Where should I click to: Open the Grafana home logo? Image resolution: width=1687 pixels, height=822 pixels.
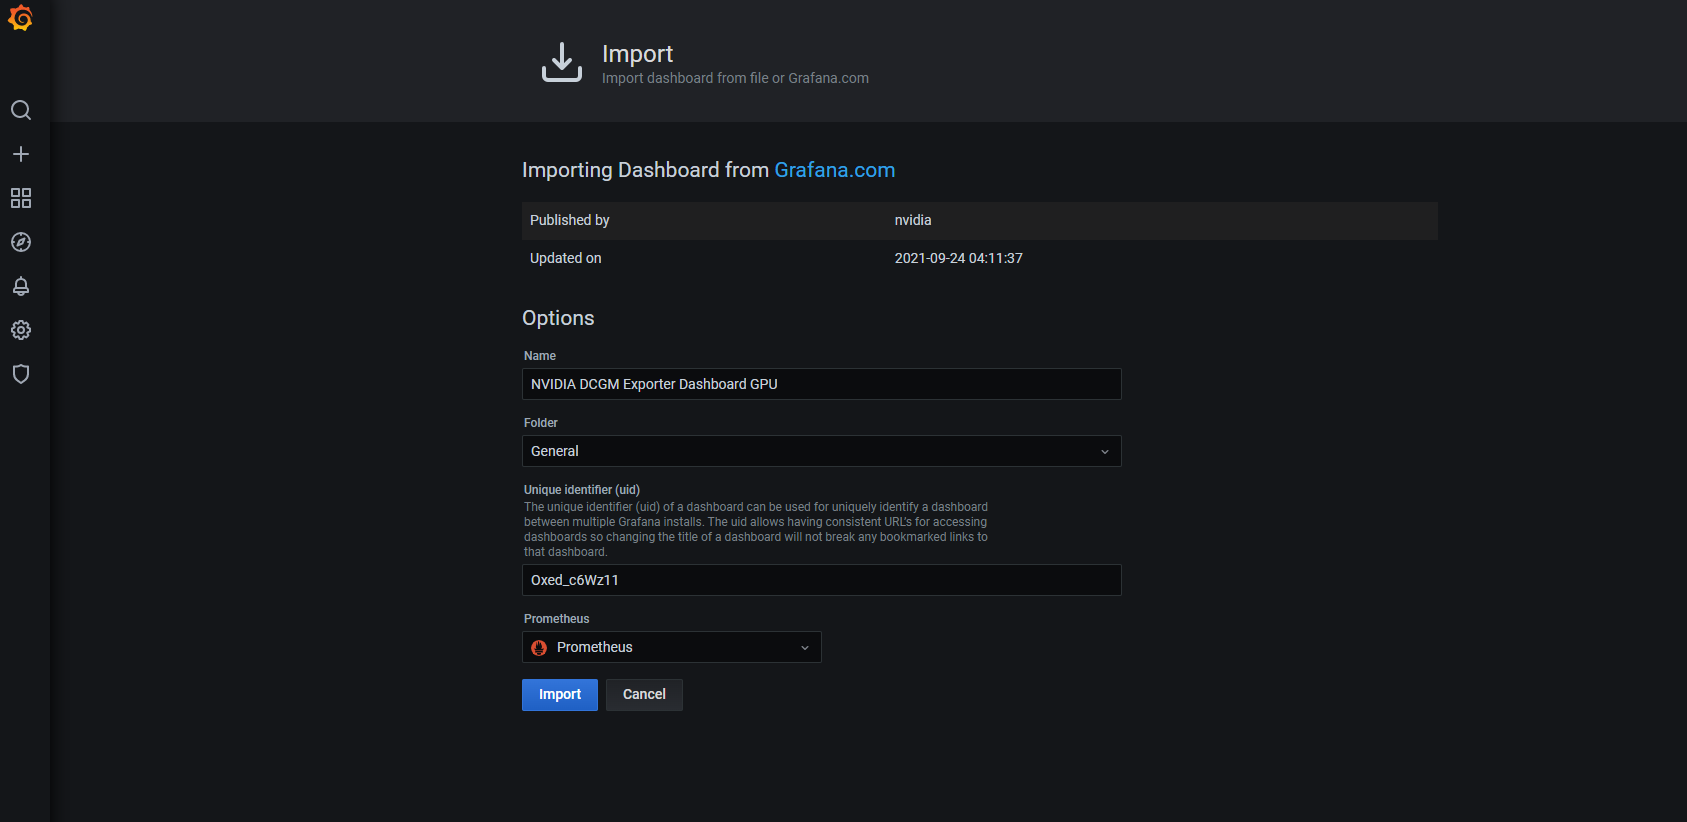coord(20,18)
